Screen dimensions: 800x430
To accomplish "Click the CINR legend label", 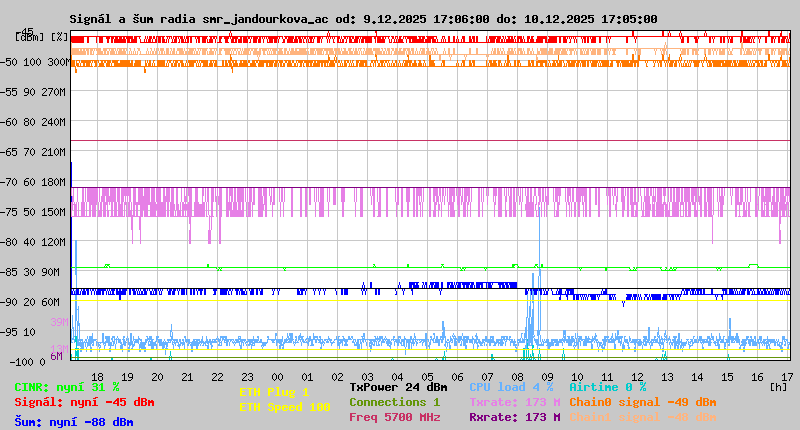I will [x=66, y=387].
